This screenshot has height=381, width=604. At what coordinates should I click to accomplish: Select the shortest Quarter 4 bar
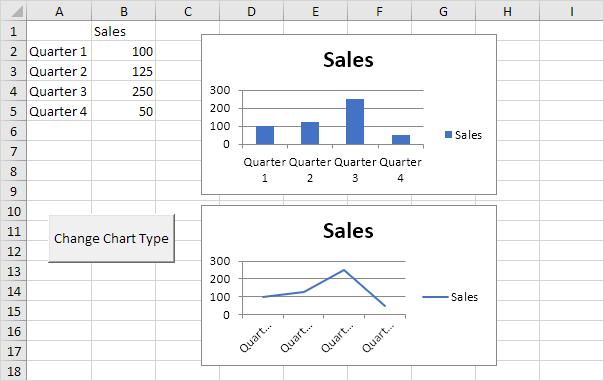[x=401, y=140]
